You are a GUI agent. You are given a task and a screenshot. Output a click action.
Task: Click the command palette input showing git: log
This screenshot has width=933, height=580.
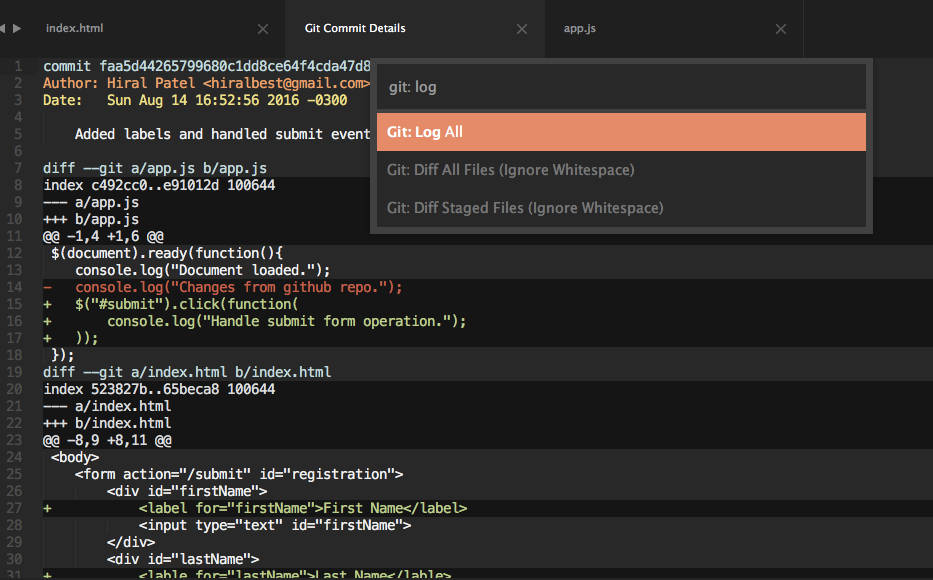click(620, 87)
